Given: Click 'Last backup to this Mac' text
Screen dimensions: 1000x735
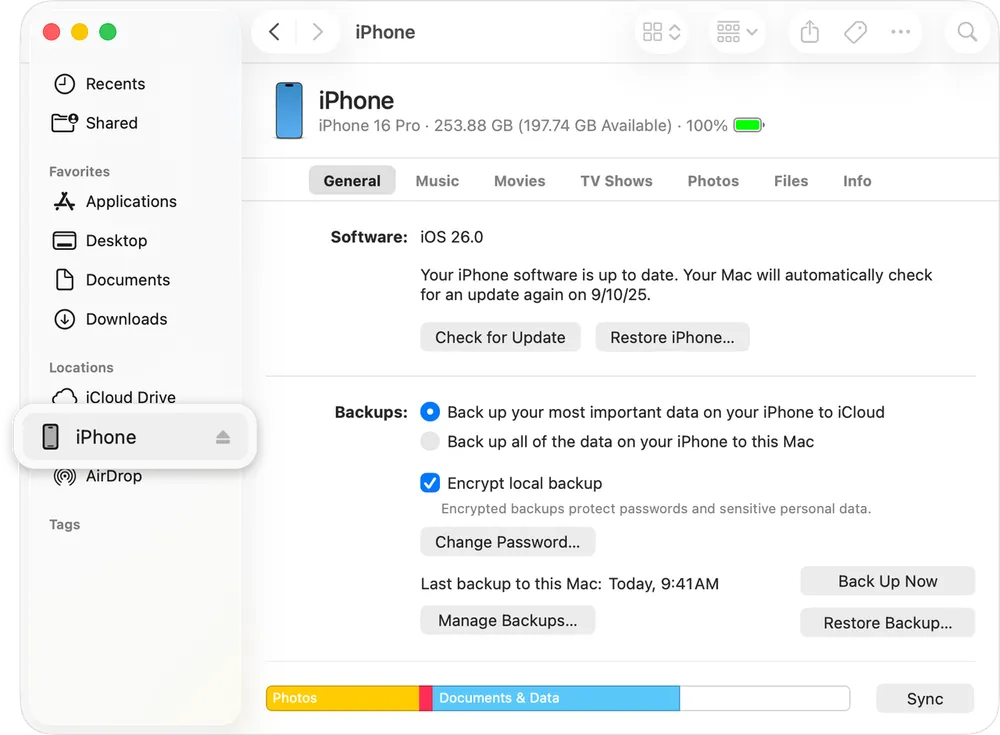Looking at the screenshot, I should click(x=511, y=584).
